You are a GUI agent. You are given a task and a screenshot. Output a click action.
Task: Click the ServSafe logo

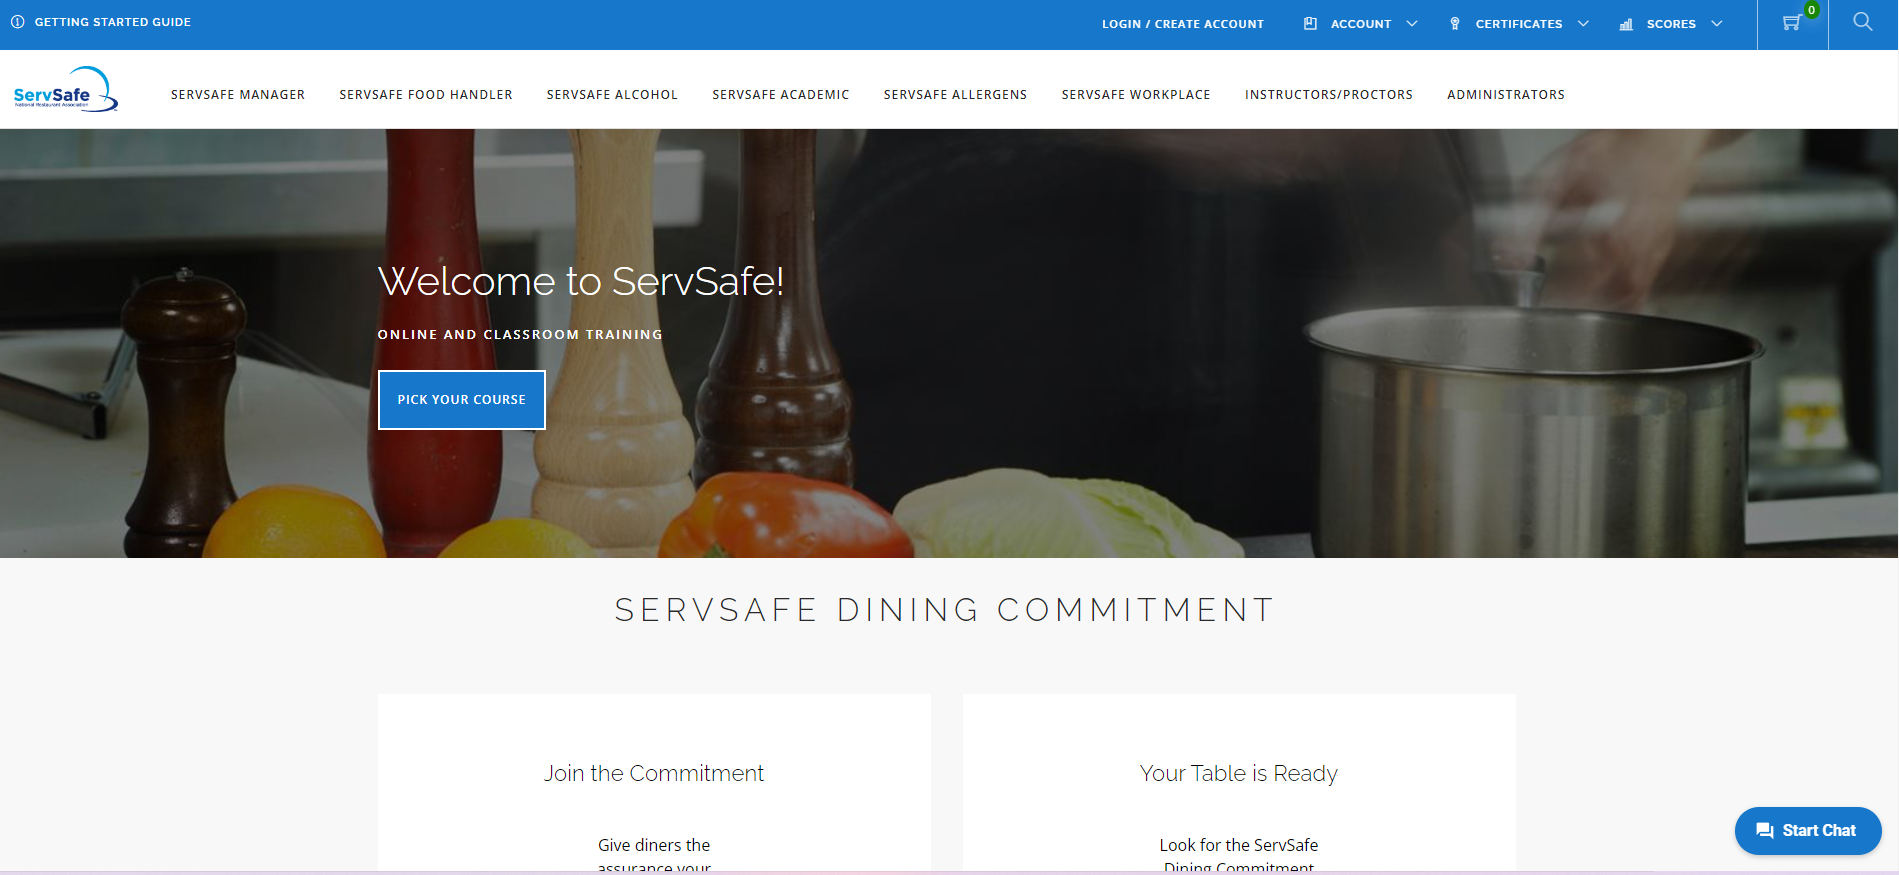click(66, 89)
